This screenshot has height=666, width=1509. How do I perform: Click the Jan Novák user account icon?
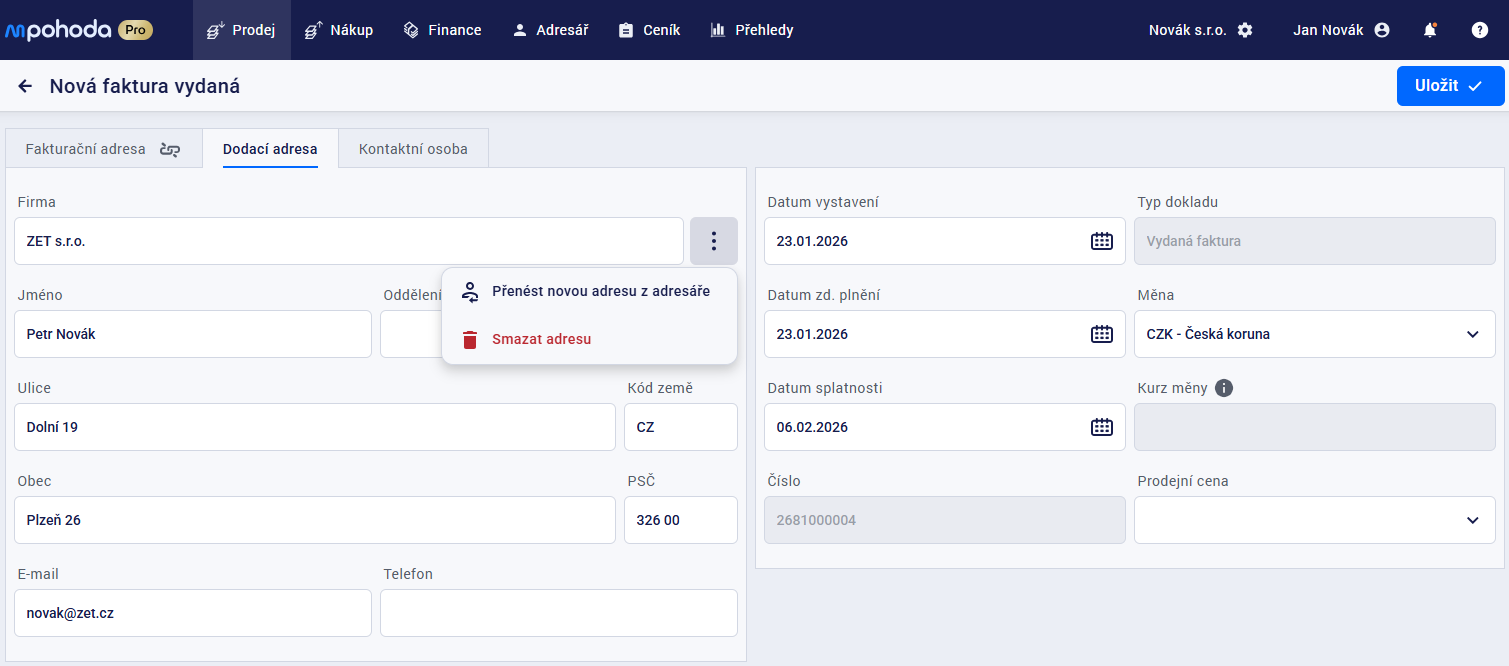[x=1382, y=30]
